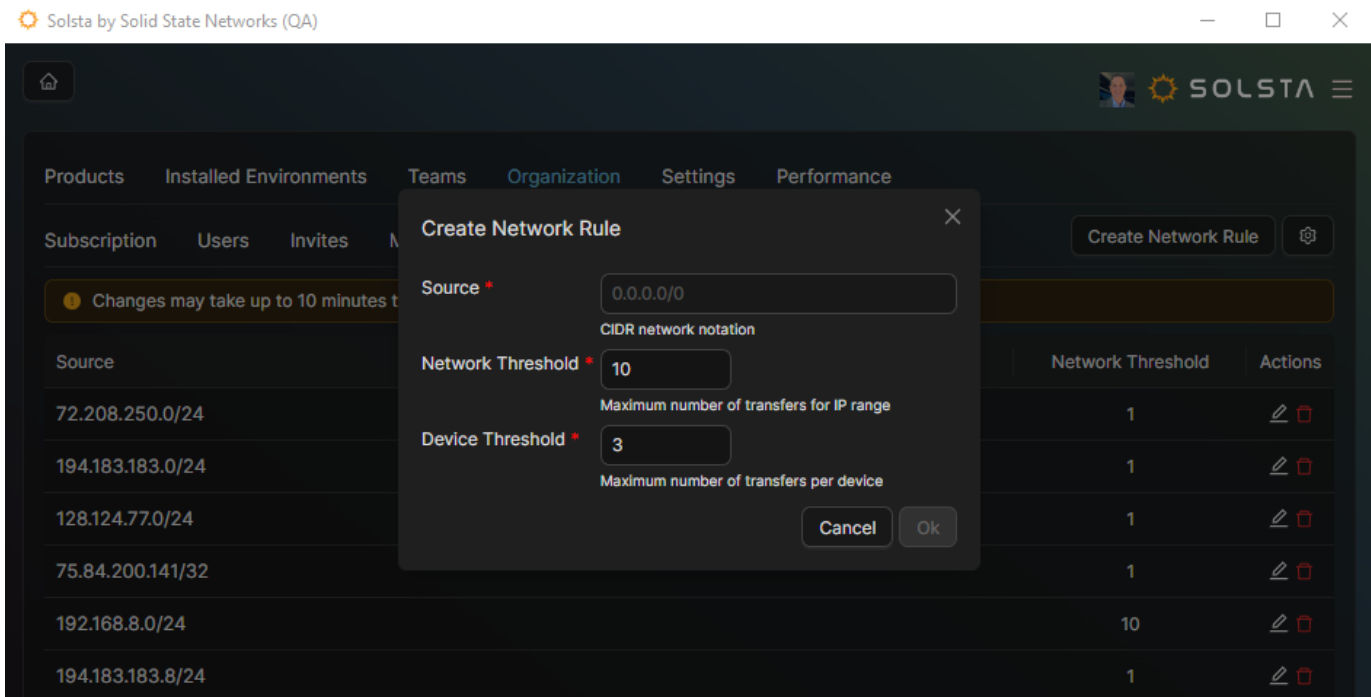Click the Network Threshold column header
Screen dimensions: 1371x697
(1130, 362)
